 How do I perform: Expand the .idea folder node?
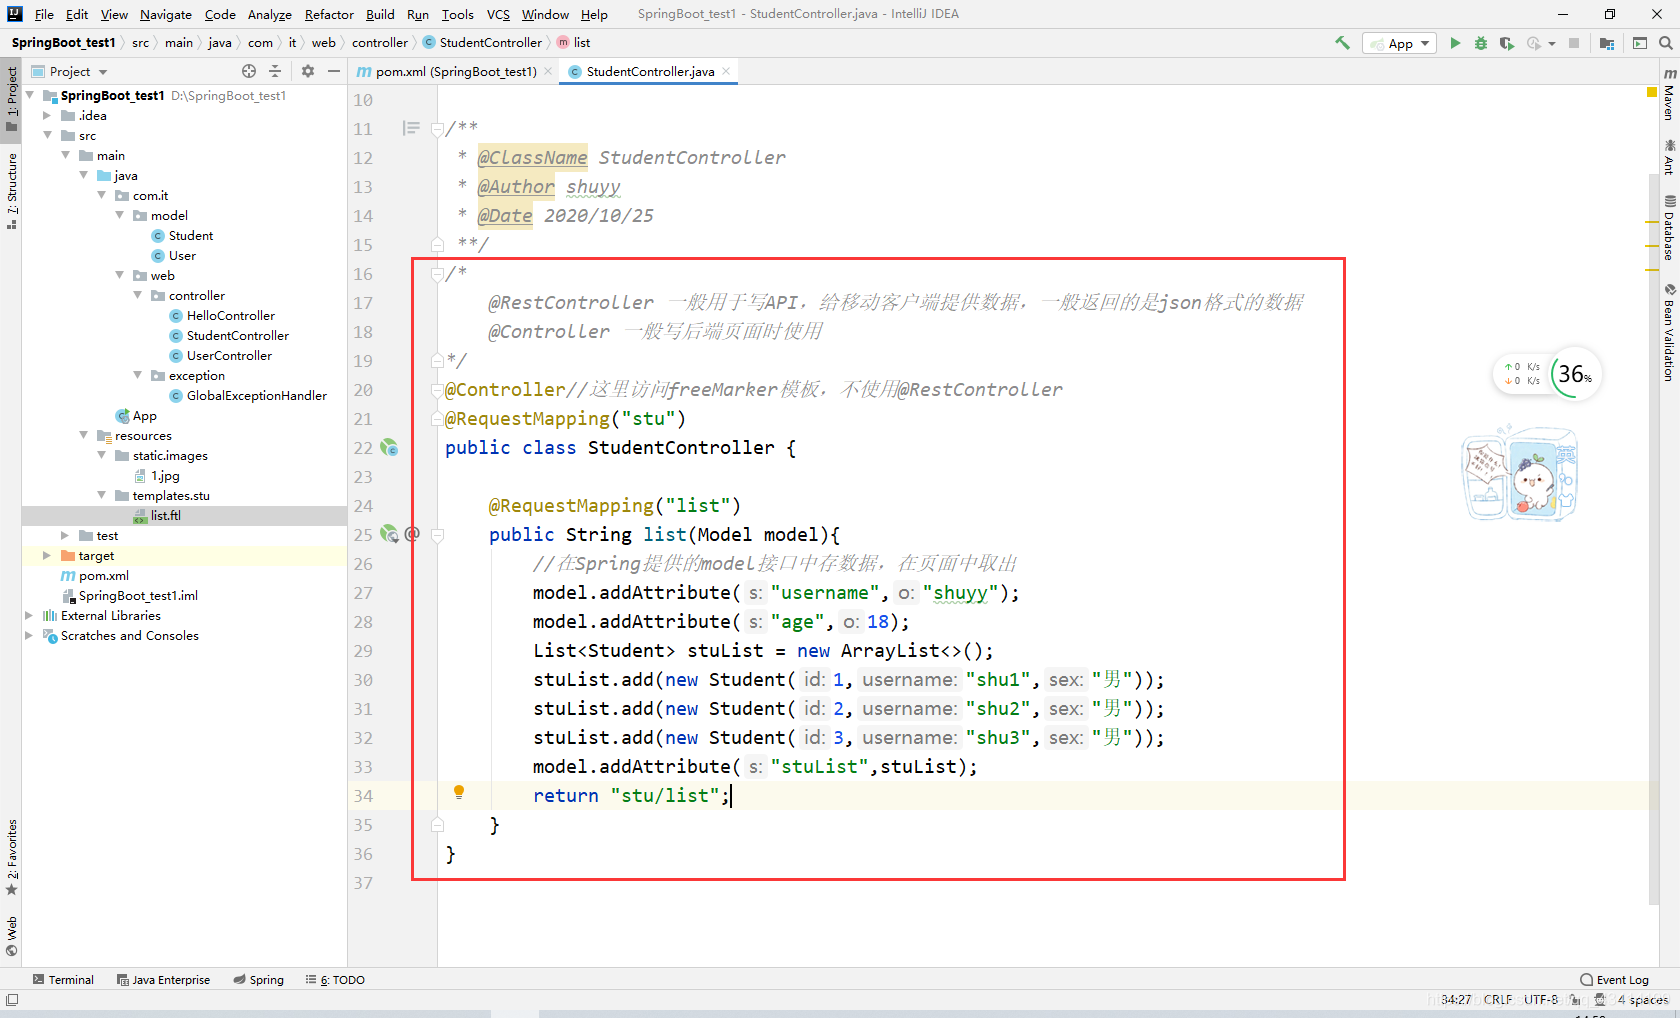coord(47,115)
